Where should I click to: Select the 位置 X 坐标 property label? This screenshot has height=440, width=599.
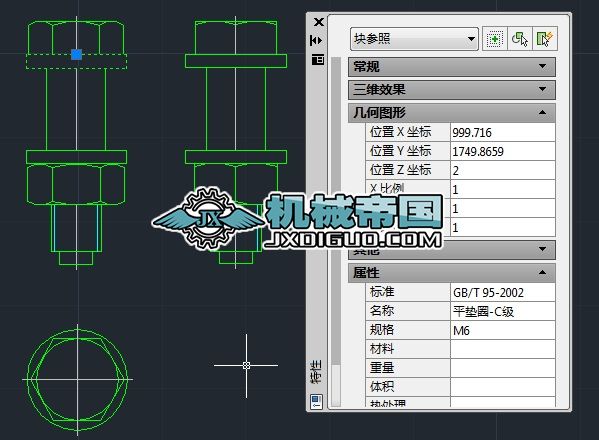tap(408, 133)
